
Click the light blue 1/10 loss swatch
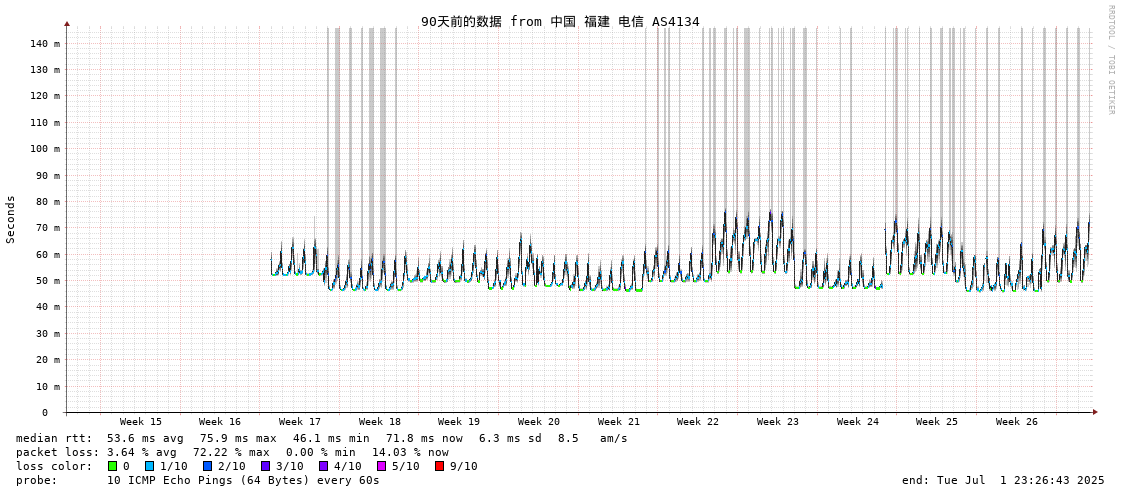(149, 466)
